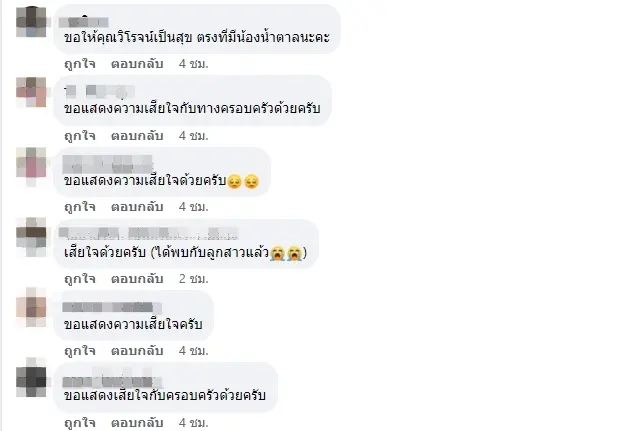Reply to the second comment mentioning ทางครอบครัว
The width and height of the screenshot is (638, 431).
[x=137, y=136]
